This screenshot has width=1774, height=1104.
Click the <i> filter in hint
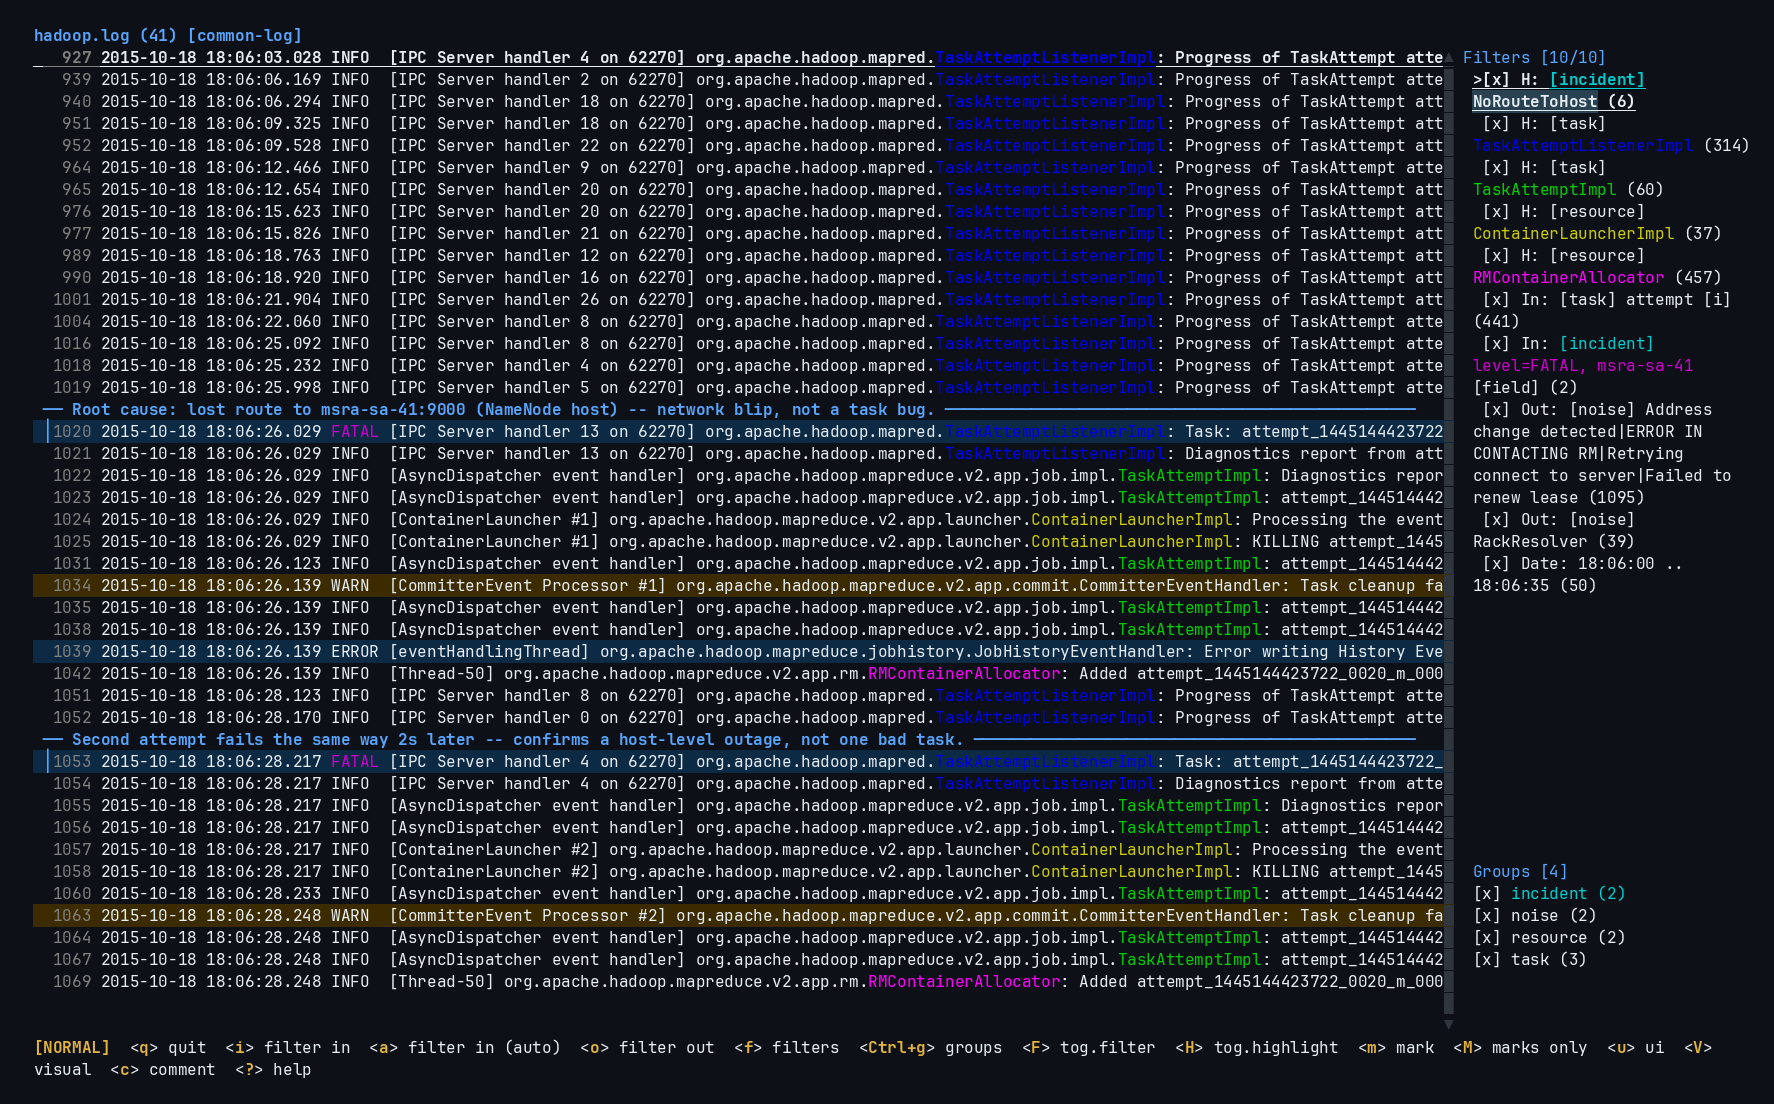(x=288, y=1048)
